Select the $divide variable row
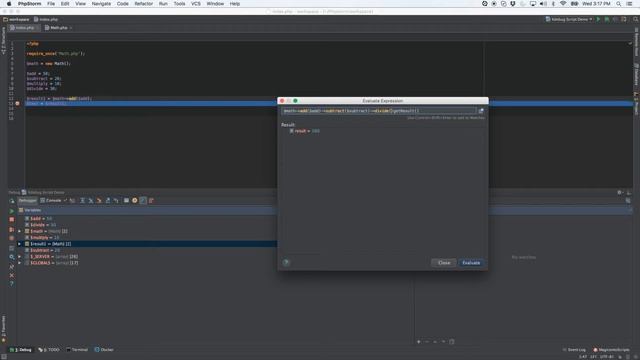The height and width of the screenshot is (360, 640). click(x=40, y=225)
